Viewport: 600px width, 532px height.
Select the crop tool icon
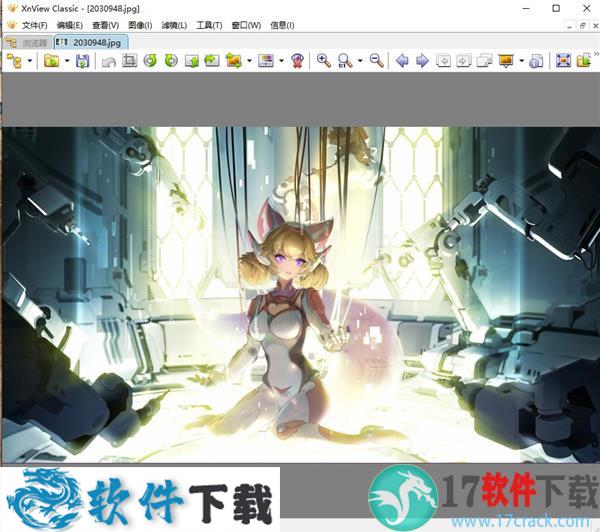(x=129, y=60)
